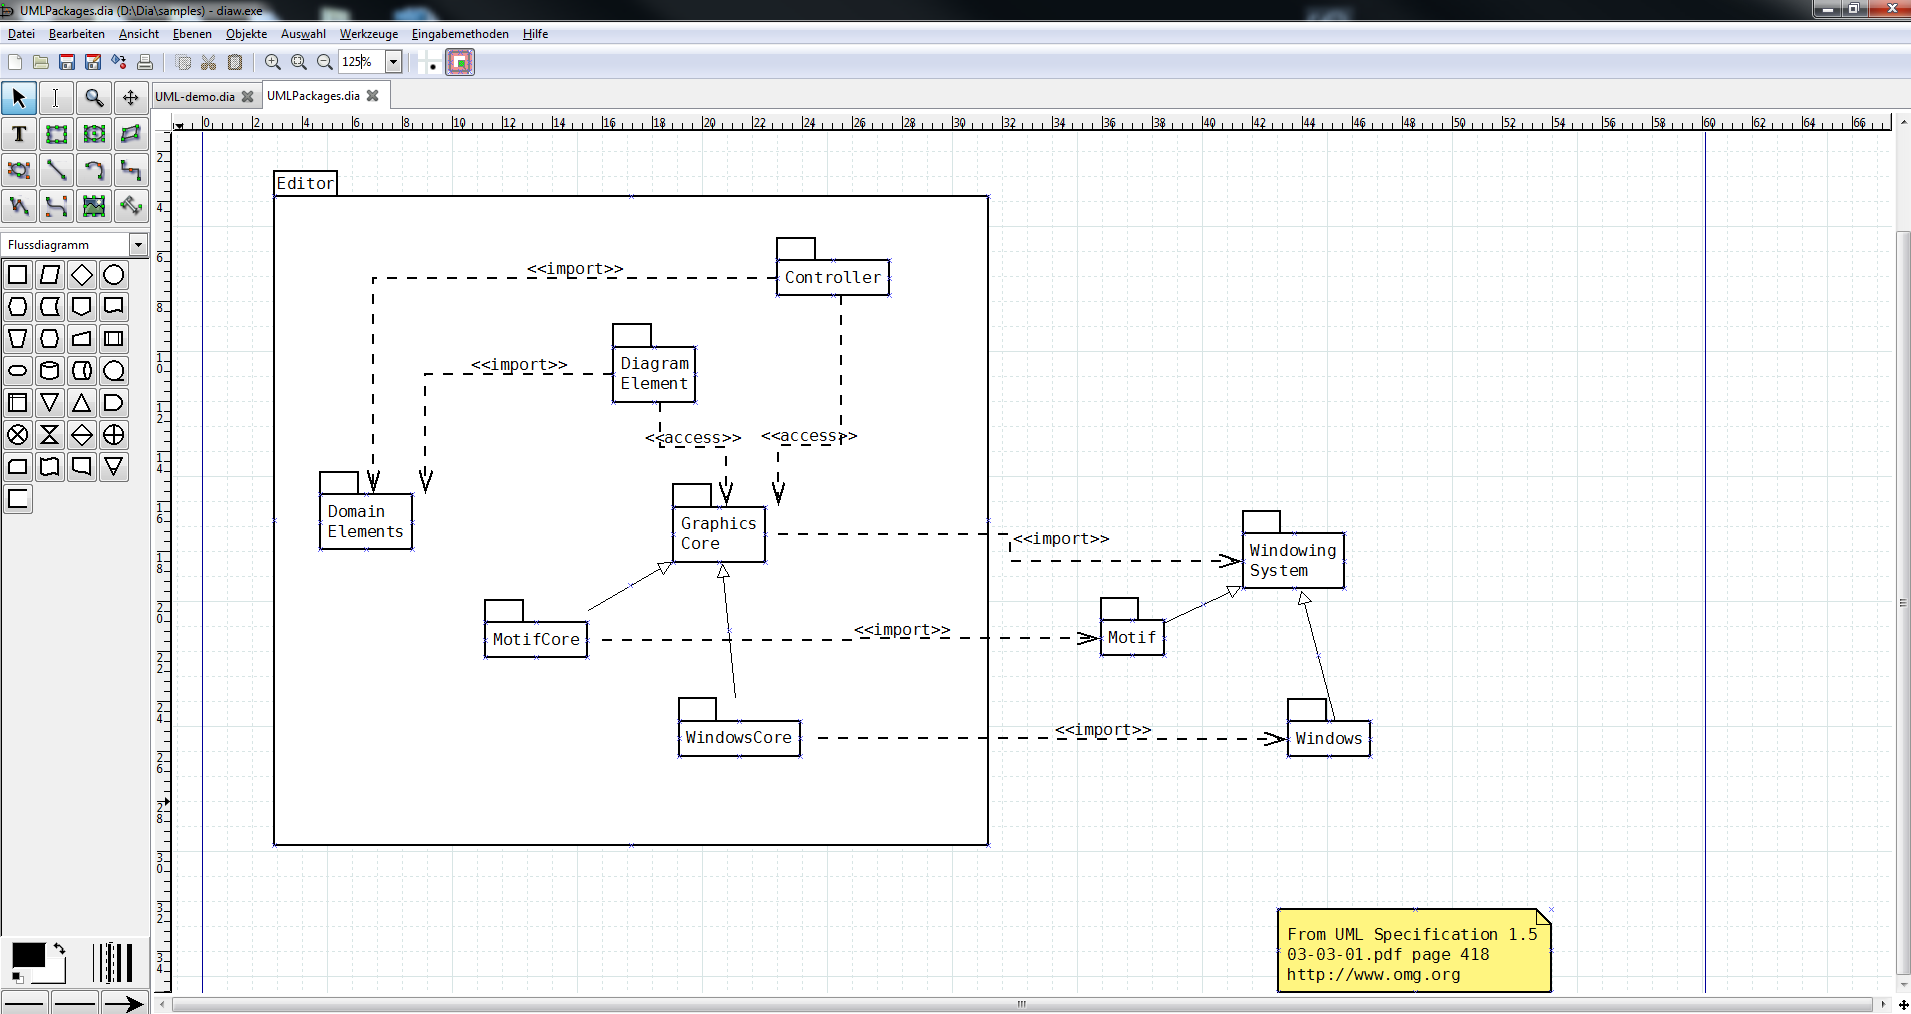Viewport: 1911px width, 1014px height.
Task: Toggle snap to grid button
Action: [431, 62]
